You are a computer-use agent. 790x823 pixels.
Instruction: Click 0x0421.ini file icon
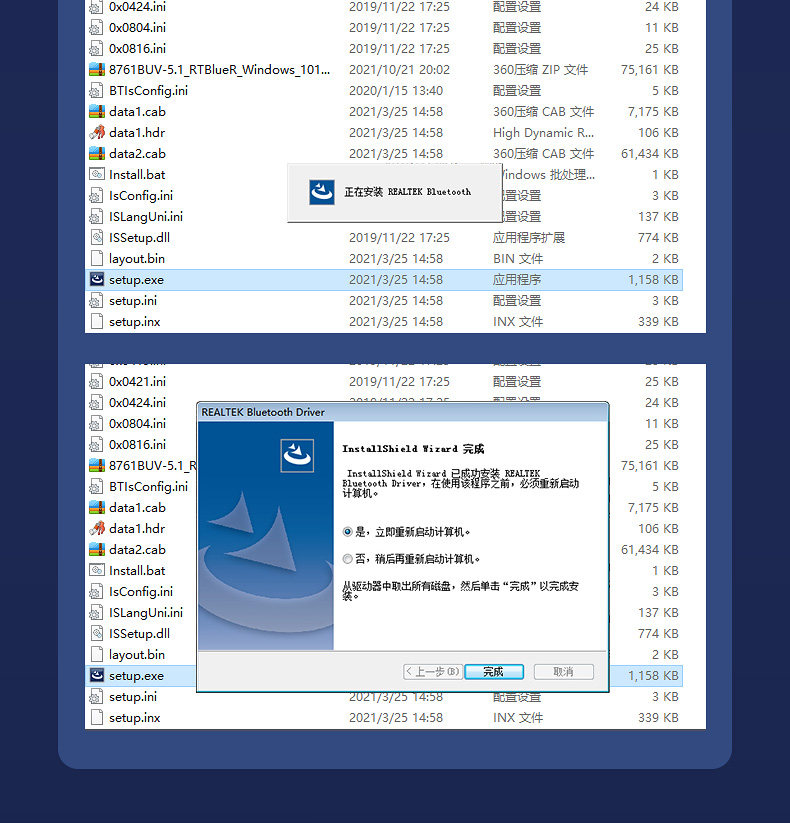pos(96,382)
